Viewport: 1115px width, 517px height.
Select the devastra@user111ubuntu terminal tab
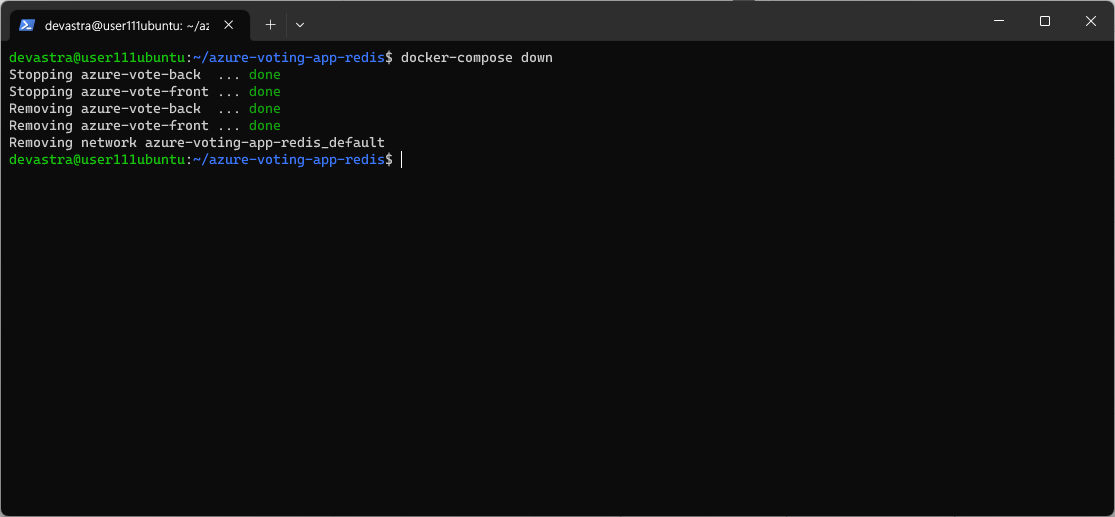coord(127,25)
